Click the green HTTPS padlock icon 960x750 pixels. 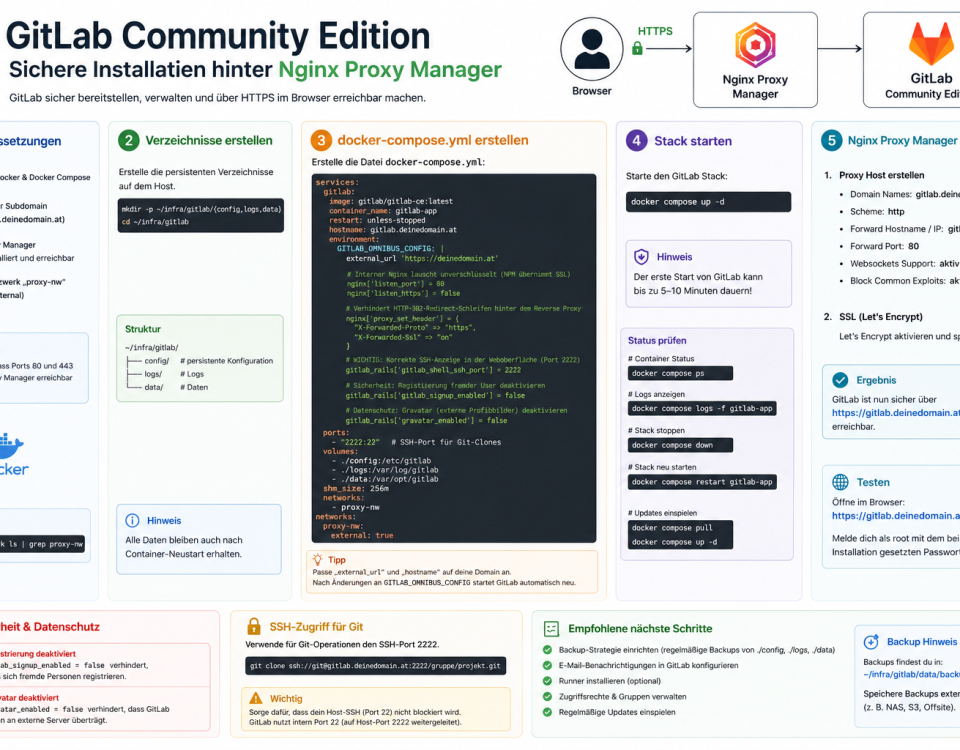point(637,48)
